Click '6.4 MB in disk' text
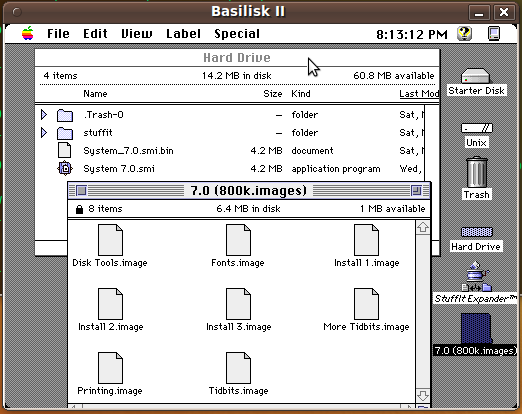The width and height of the screenshot is (522, 414). (x=248, y=209)
